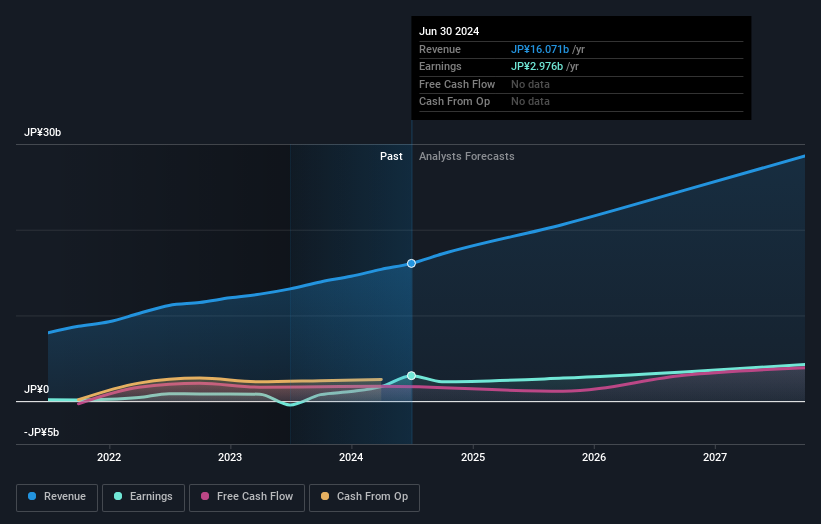
Task: Click the -JP¥5b y-axis label
Action: (x=41, y=432)
